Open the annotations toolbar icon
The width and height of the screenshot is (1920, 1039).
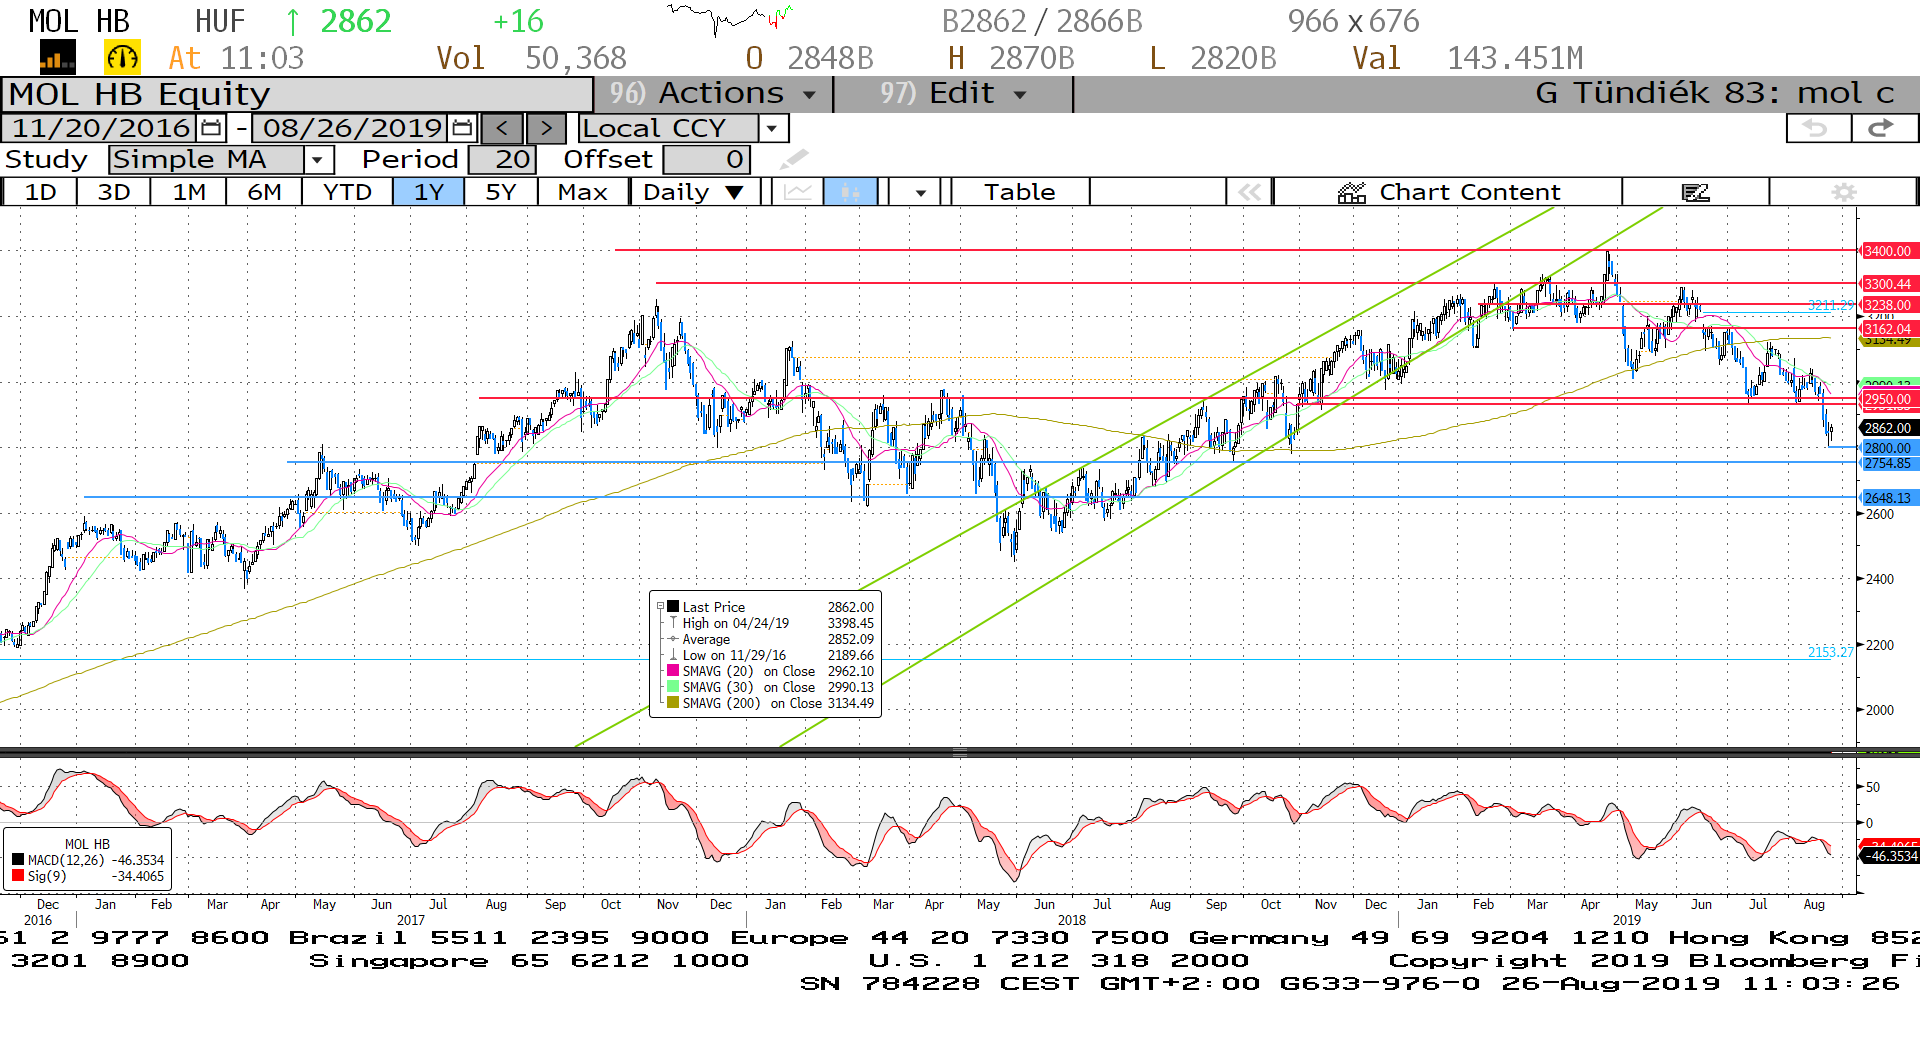point(1695,192)
